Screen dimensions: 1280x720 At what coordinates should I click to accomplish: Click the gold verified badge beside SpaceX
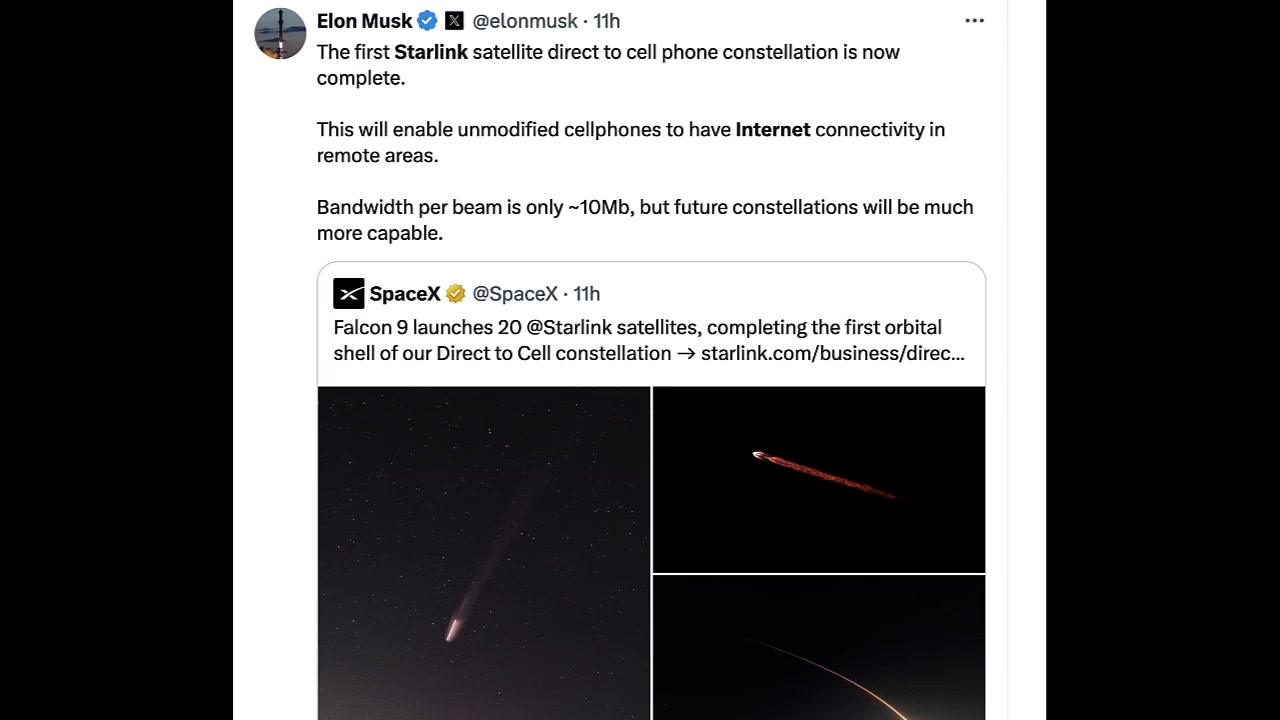(x=455, y=293)
